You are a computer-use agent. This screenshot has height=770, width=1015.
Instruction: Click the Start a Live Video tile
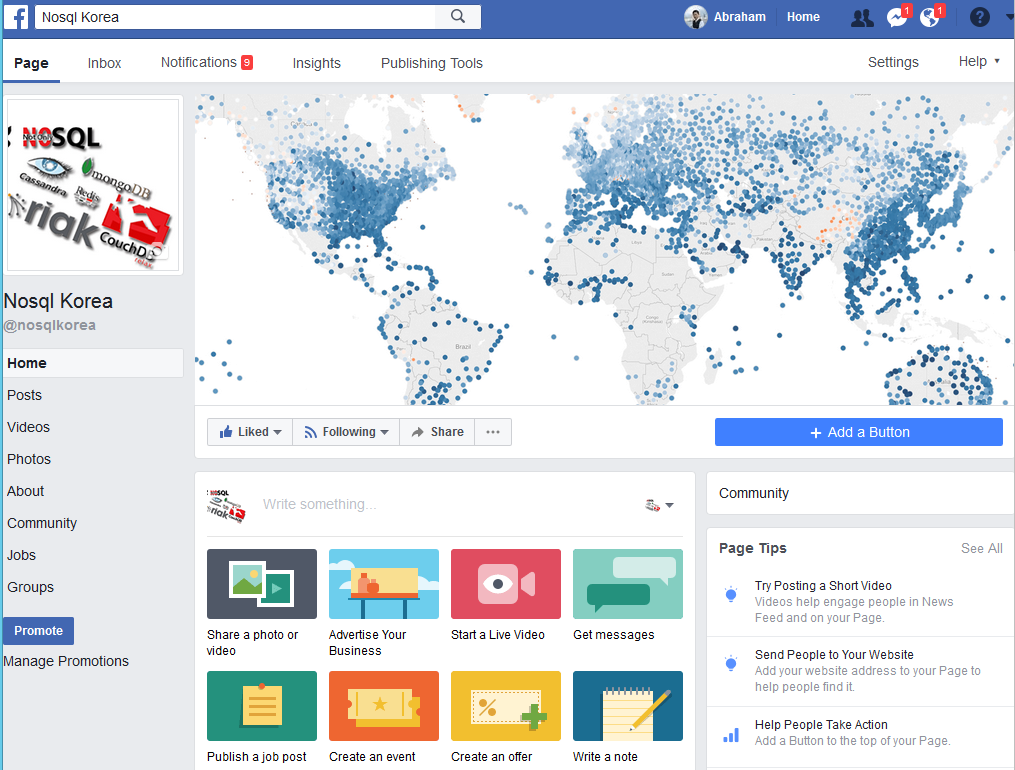506,595
